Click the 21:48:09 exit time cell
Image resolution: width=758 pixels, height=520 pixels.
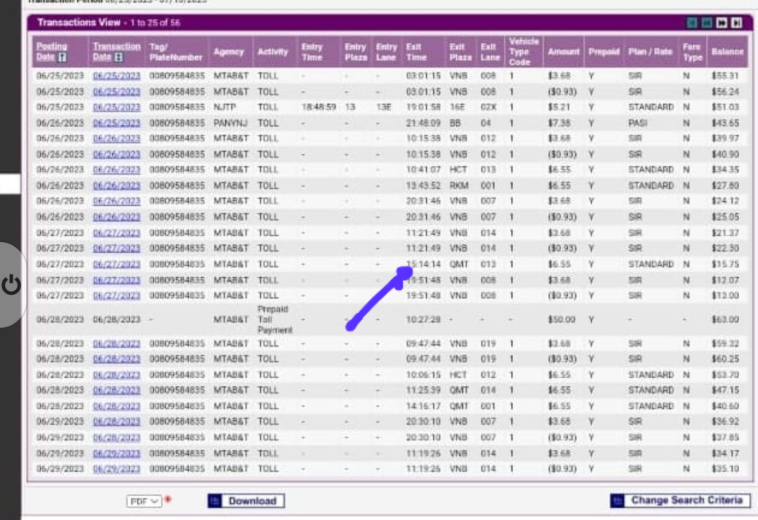(x=423, y=123)
